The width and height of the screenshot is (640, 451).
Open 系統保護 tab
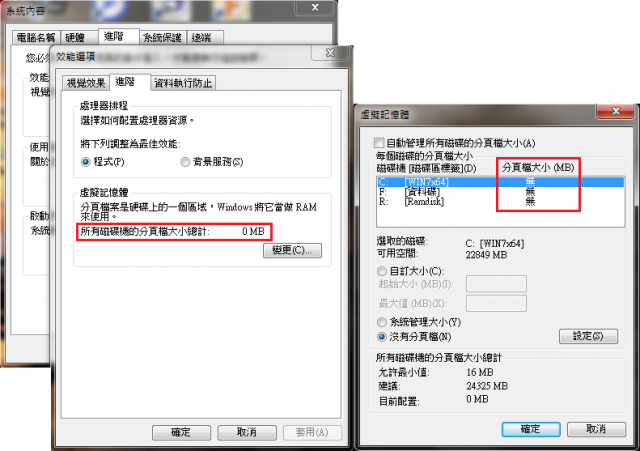pyautogui.click(x=162, y=38)
